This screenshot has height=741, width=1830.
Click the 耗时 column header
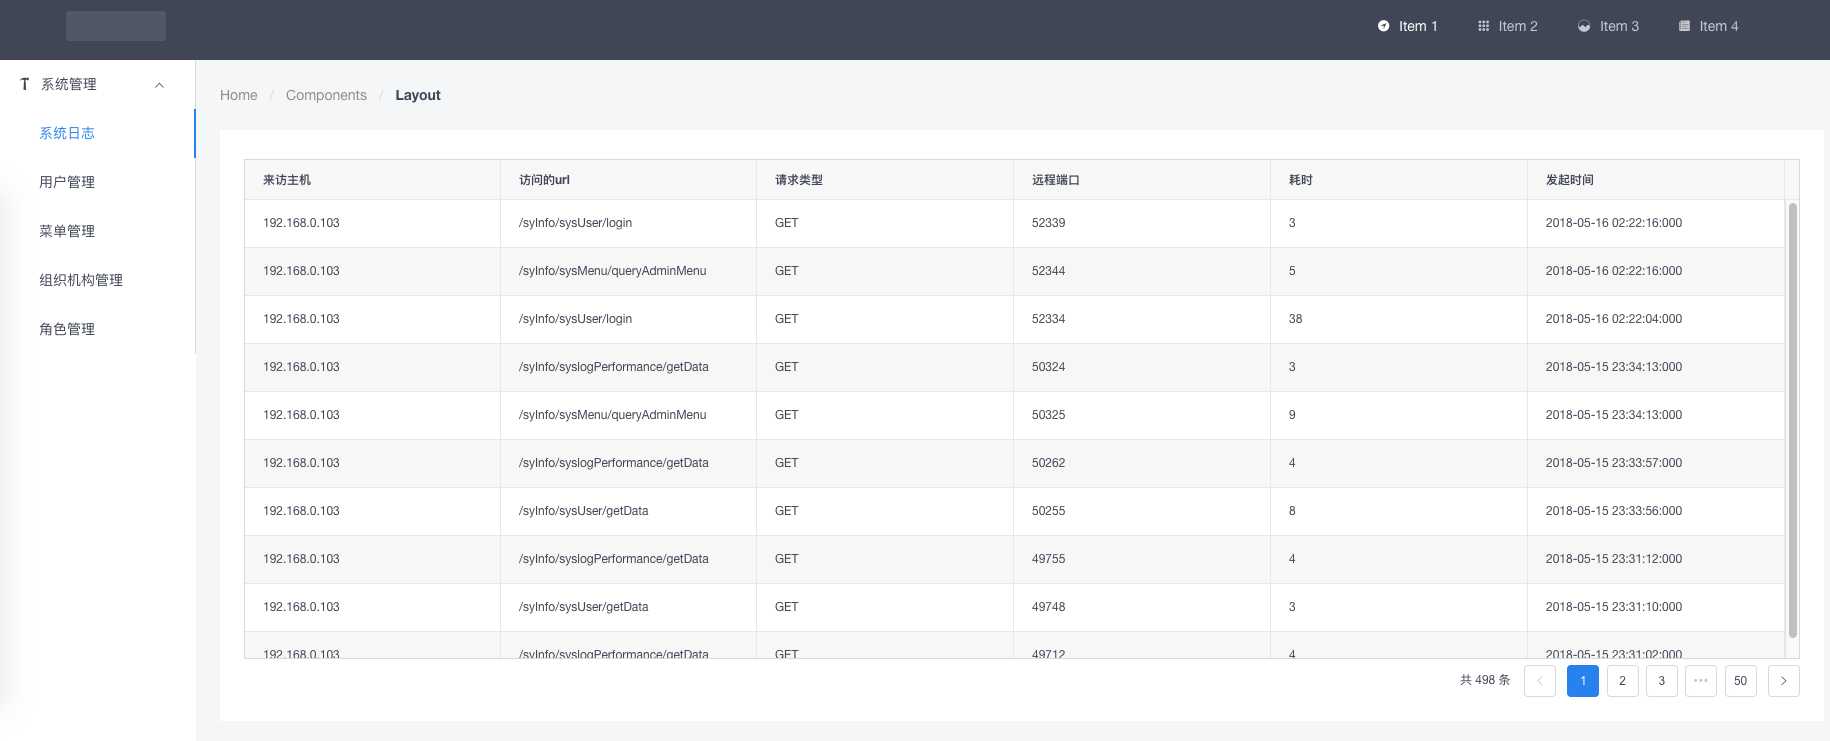tap(1399, 180)
